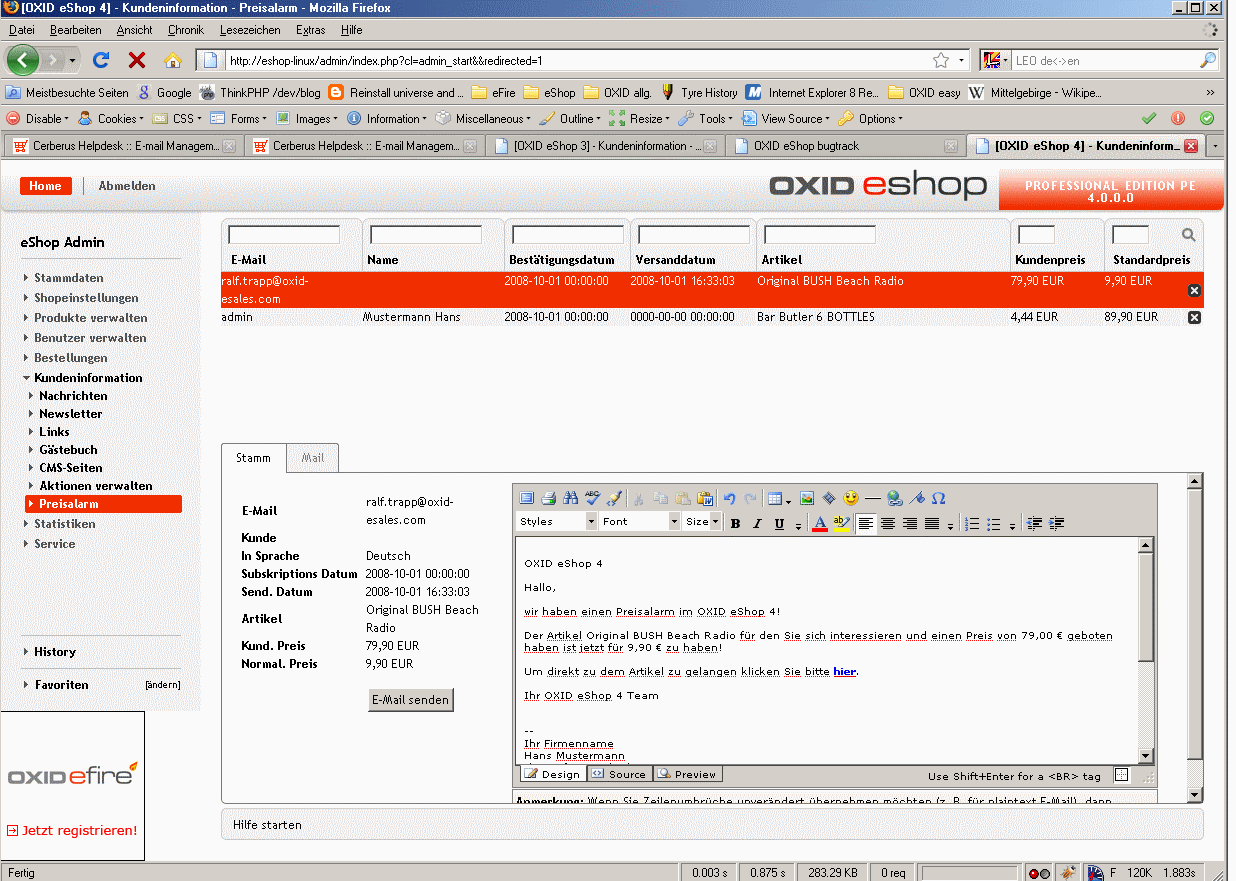Click the ändern link next to Favoriten
The image size is (1236, 881).
[163, 685]
